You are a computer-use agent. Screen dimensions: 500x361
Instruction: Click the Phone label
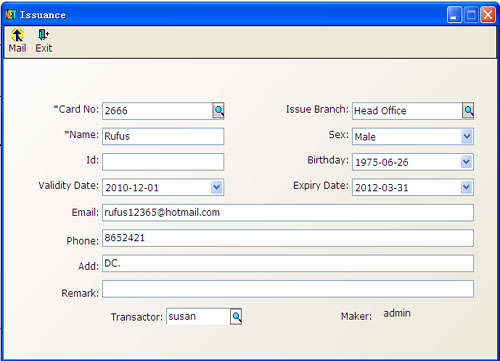click(83, 240)
